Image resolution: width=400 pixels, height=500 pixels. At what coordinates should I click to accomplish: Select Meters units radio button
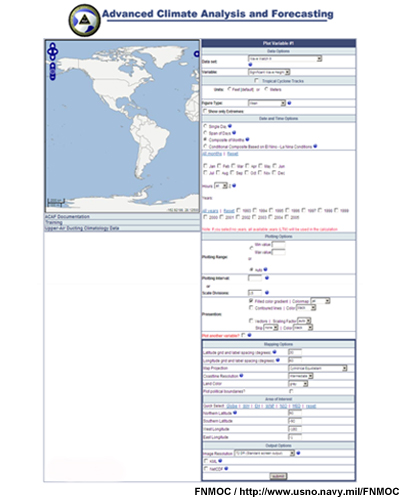point(266,89)
